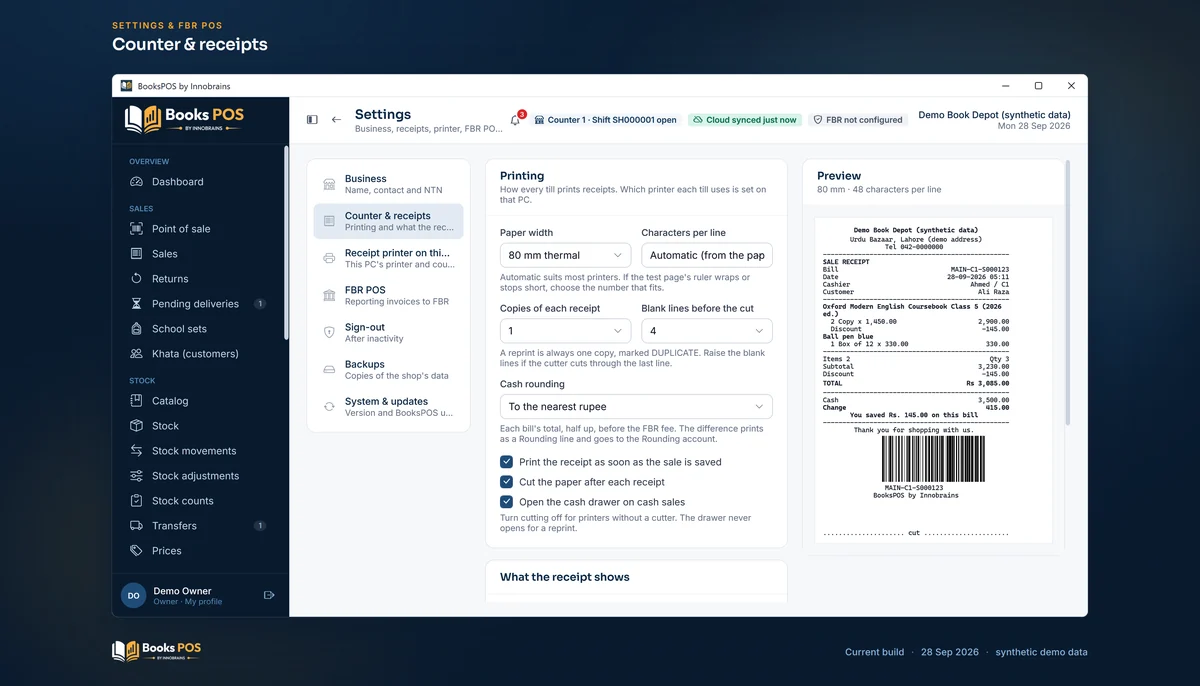Open Transfers truck icon

136,526
